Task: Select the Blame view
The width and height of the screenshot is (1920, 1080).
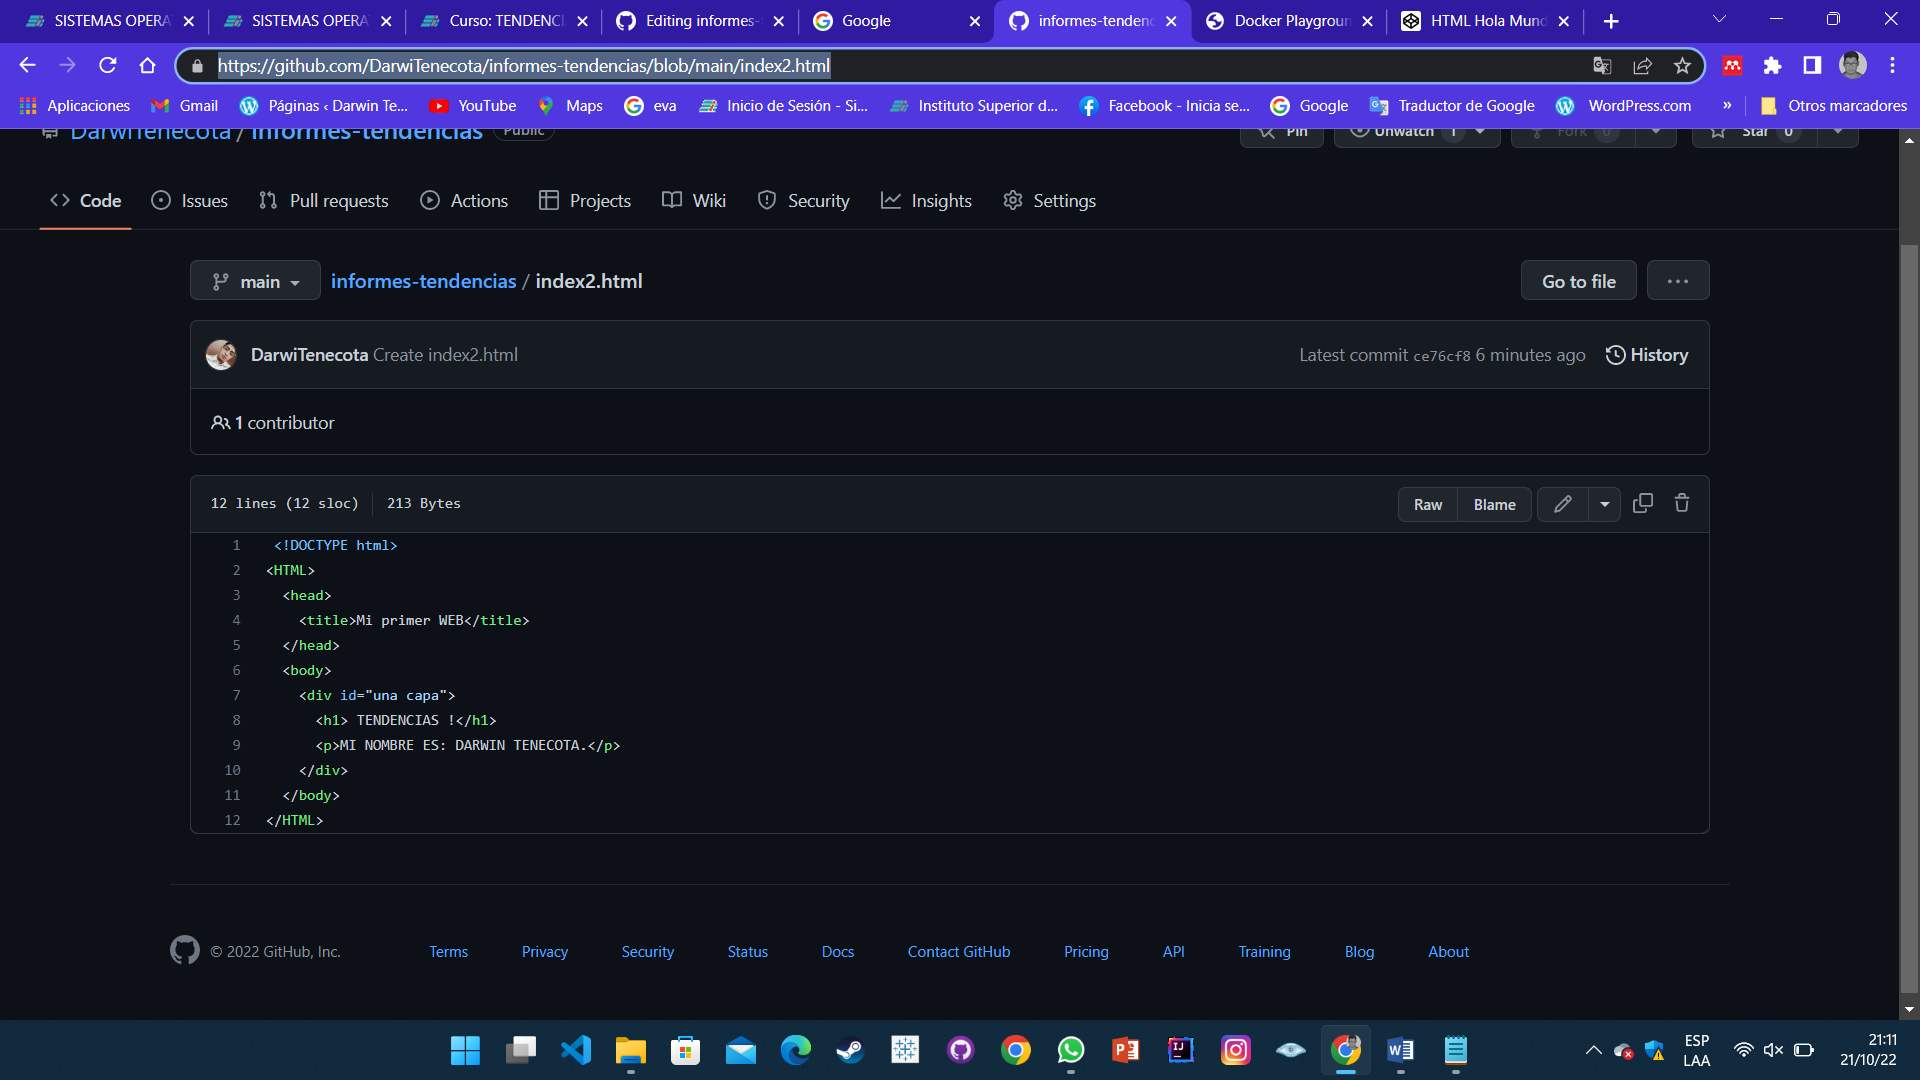Action: point(1493,504)
